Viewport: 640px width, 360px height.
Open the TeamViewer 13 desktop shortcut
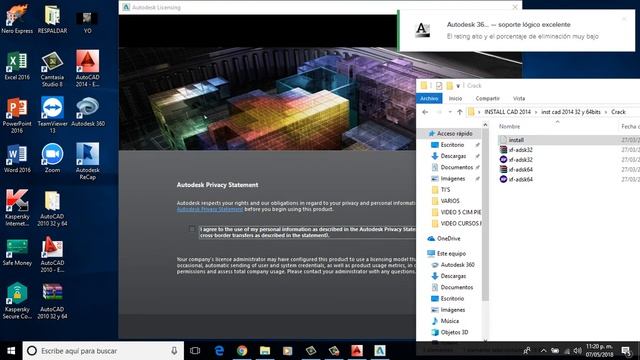click(52, 115)
